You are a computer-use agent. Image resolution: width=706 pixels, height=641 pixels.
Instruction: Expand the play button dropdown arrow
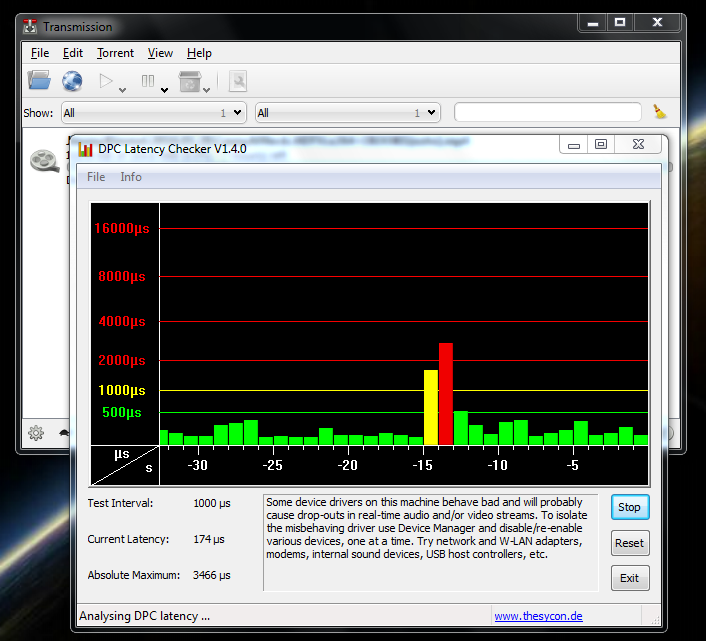pyautogui.click(x=122, y=90)
